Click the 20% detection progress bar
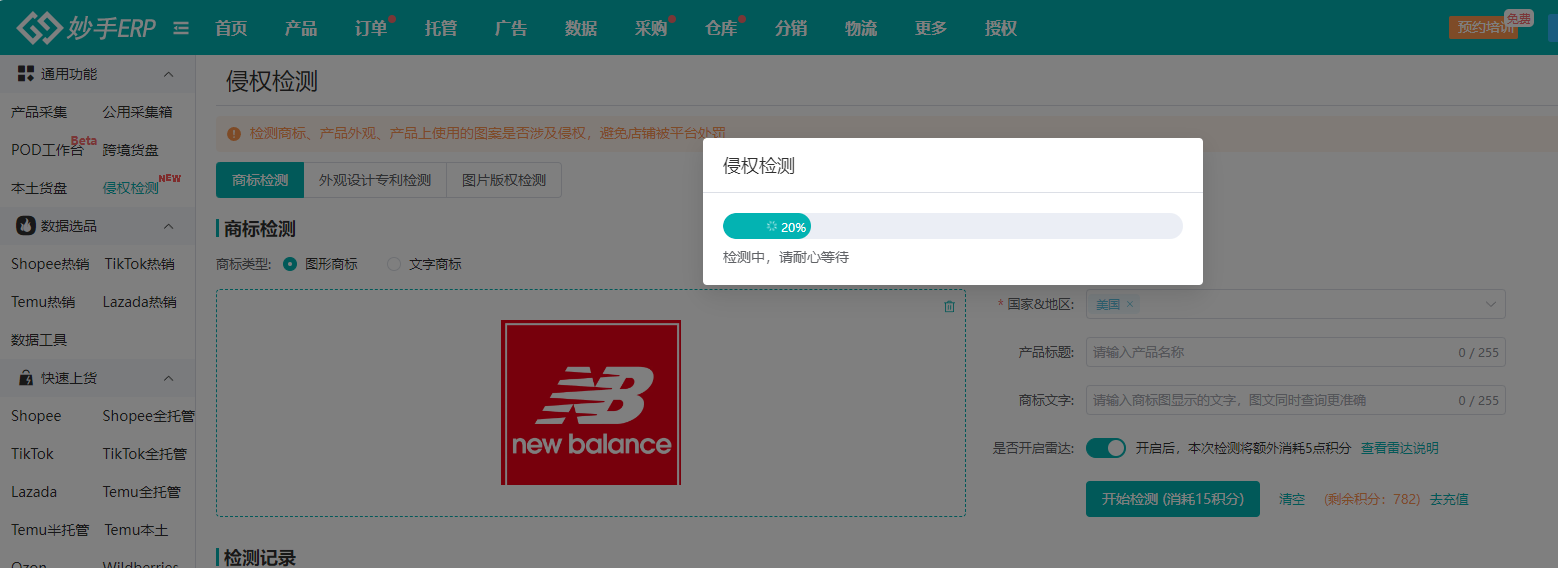This screenshot has width=1558, height=568. tap(953, 226)
